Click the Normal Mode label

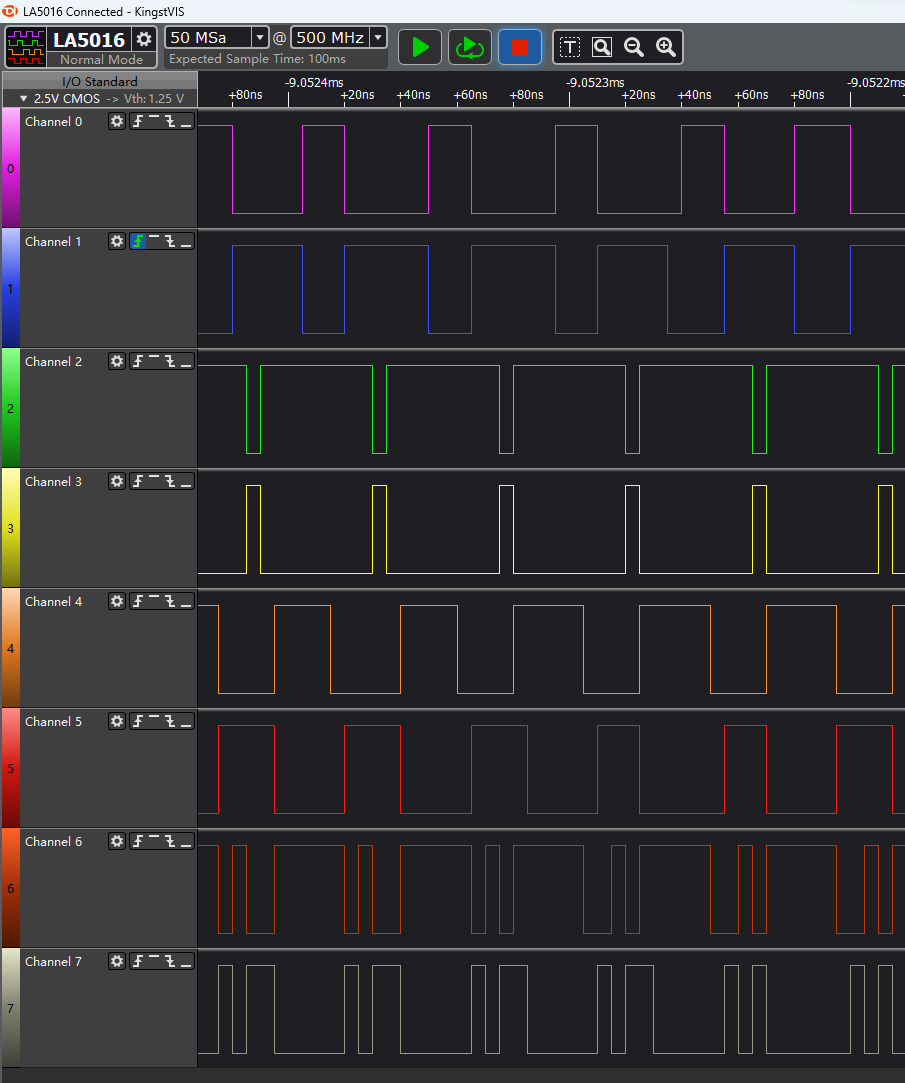(101, 59)
